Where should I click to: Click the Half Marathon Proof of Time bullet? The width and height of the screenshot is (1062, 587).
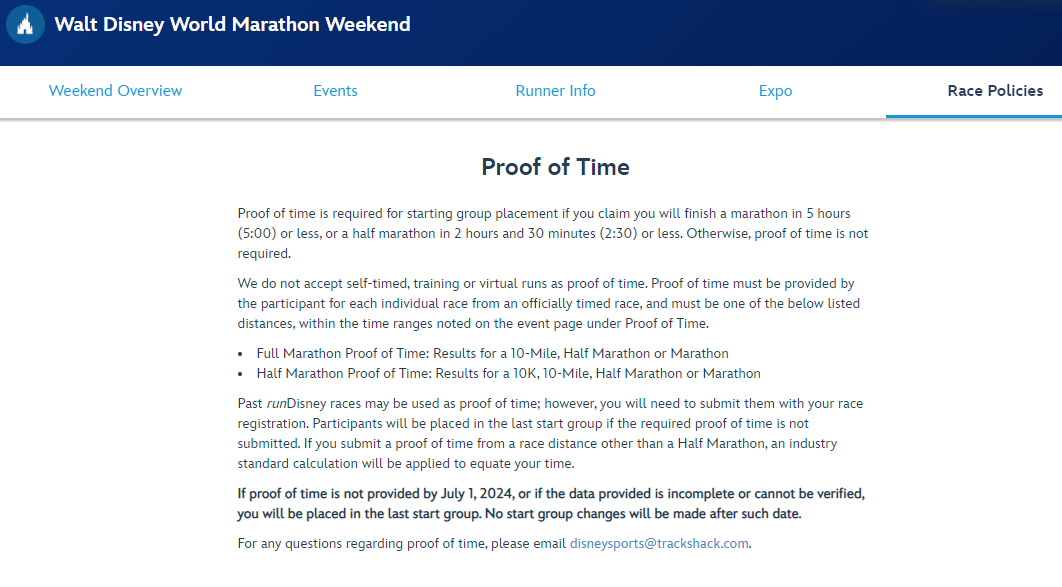pos(508,373)
